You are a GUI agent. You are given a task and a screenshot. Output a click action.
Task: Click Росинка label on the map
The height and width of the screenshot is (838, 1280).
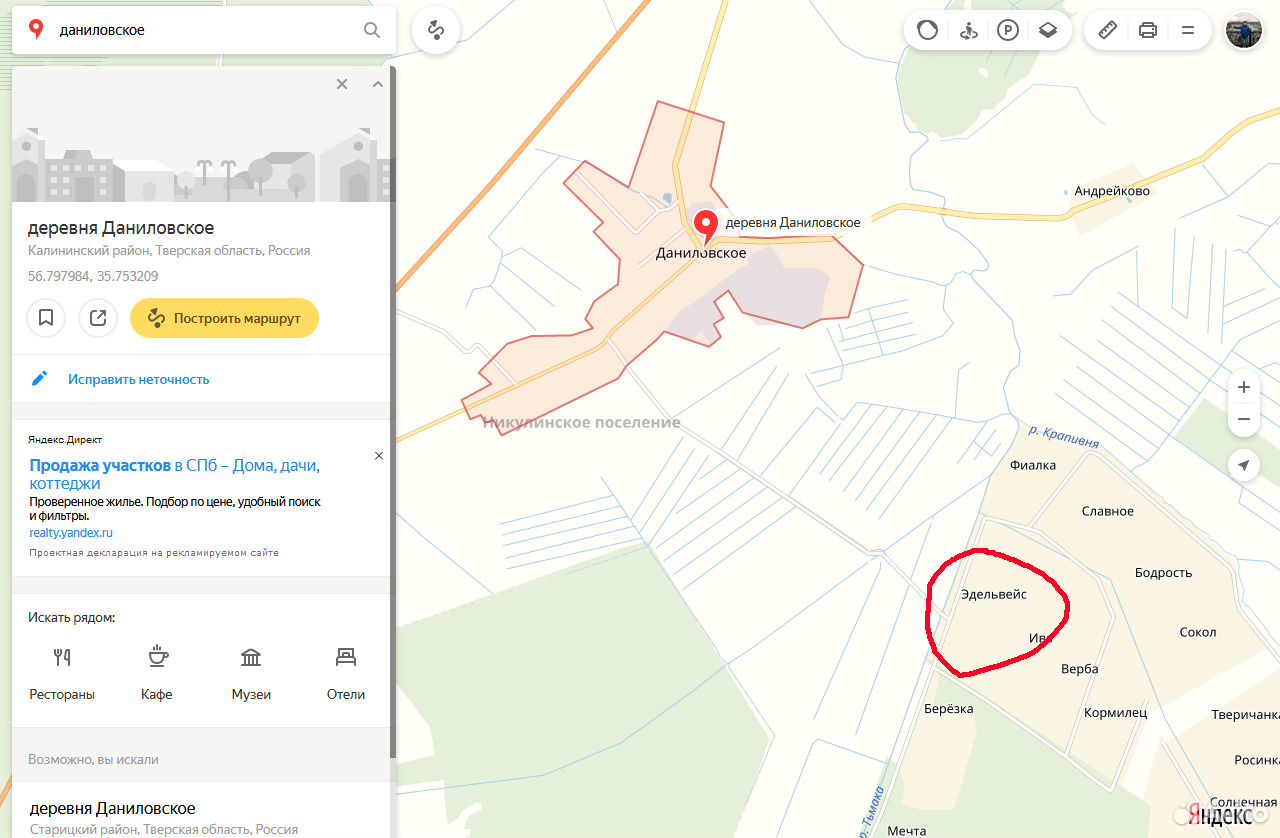pyautogui.click(x=1257, y=760)
